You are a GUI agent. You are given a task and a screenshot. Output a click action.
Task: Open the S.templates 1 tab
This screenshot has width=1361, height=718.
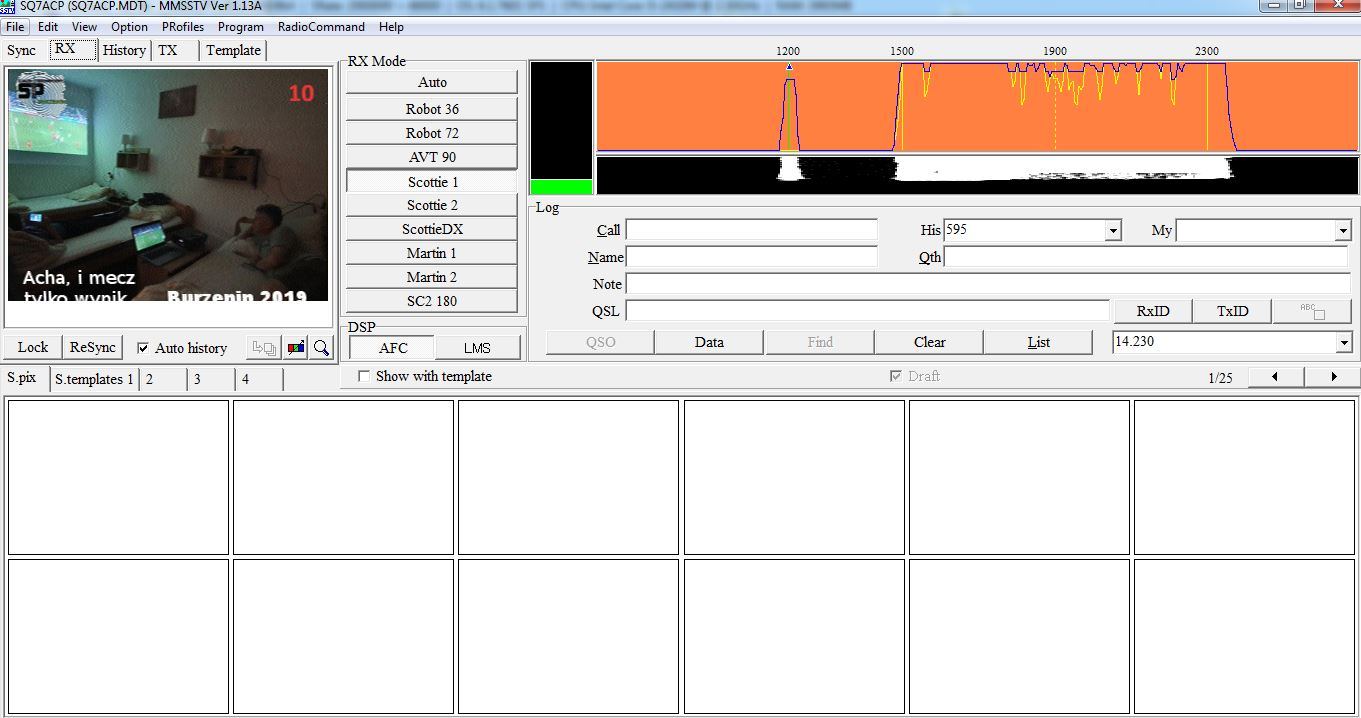(x=94, y=379)
